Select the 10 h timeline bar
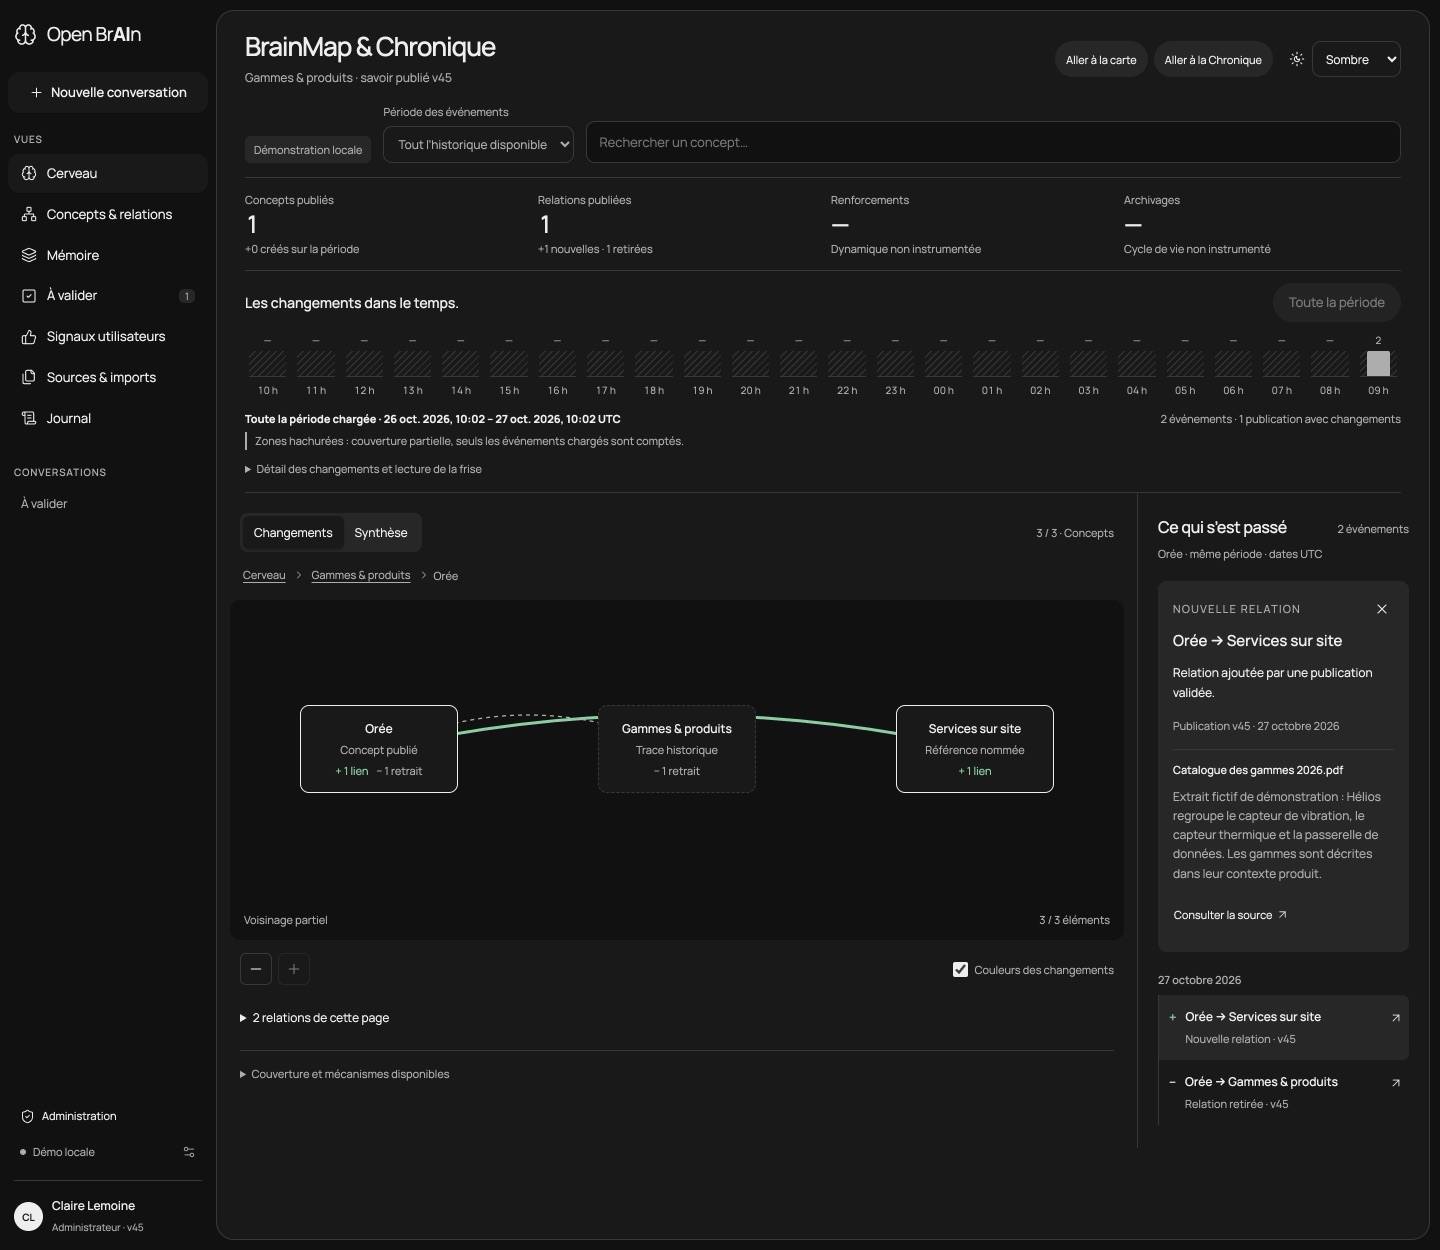 (x=267, y=363)
